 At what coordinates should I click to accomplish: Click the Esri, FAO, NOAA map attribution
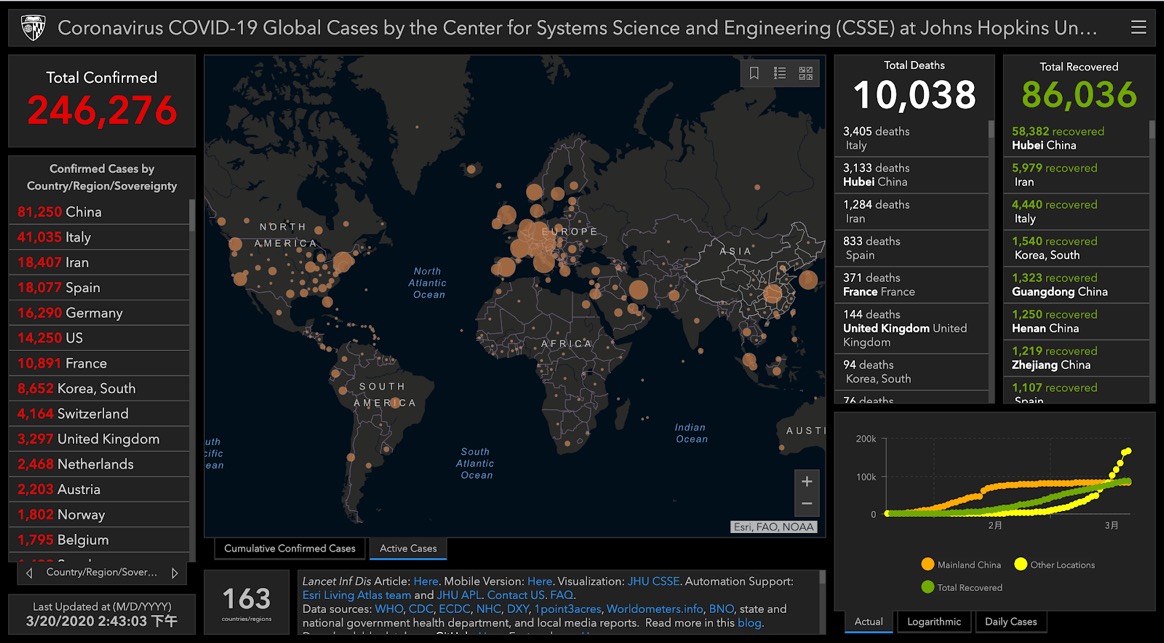click(774, 526)
